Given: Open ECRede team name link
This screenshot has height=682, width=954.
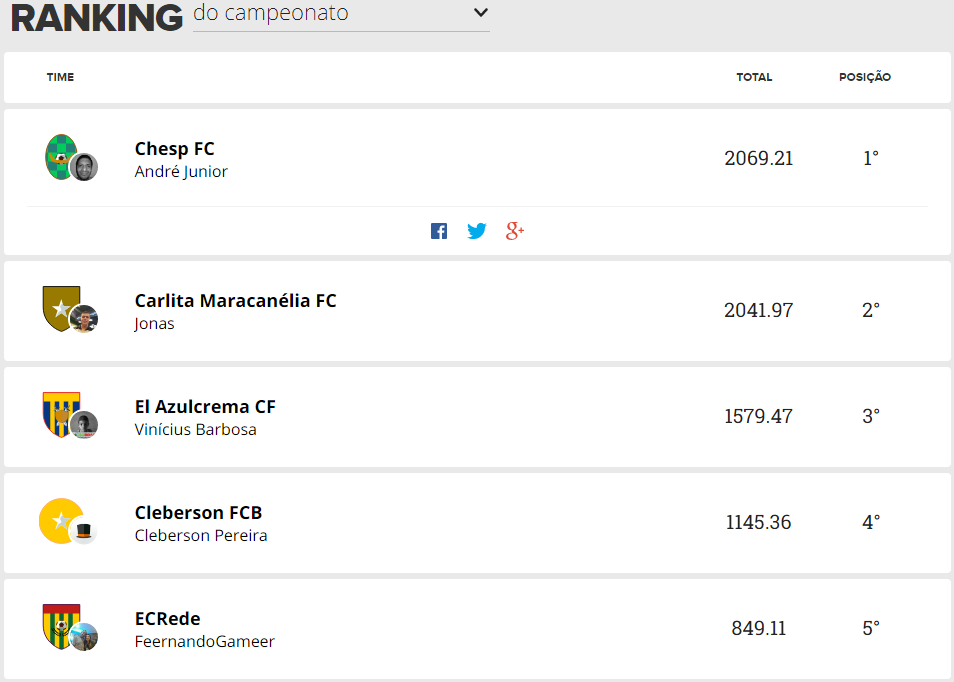Looking at the screenshot, I should pos(167,619).
